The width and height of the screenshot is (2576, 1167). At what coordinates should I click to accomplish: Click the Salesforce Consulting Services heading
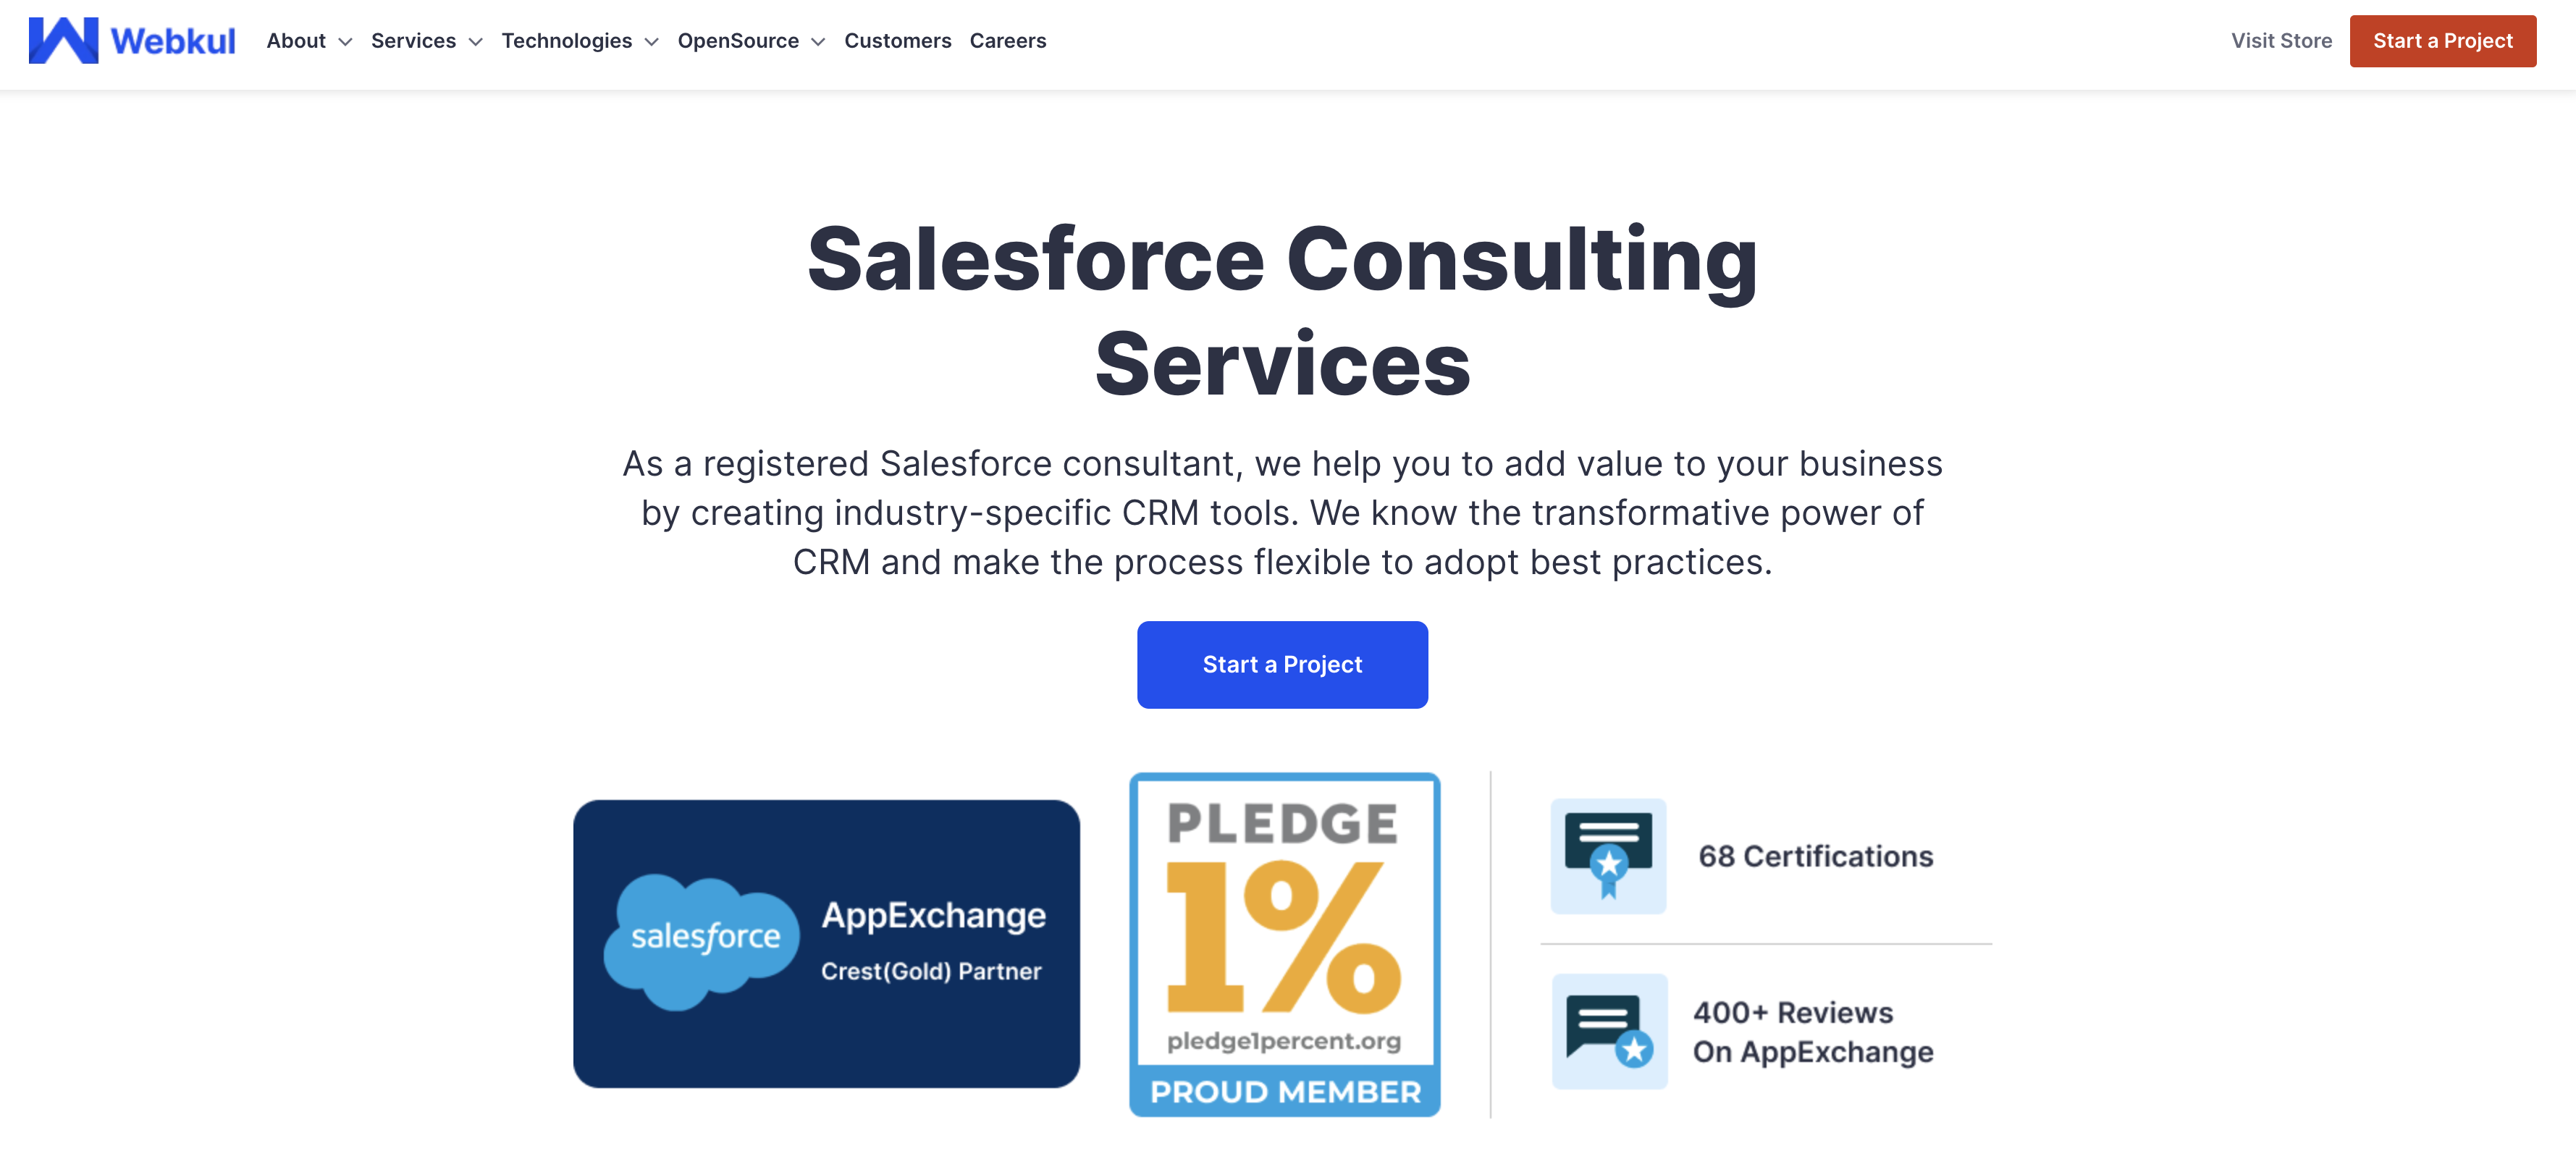coord(1282,310)
